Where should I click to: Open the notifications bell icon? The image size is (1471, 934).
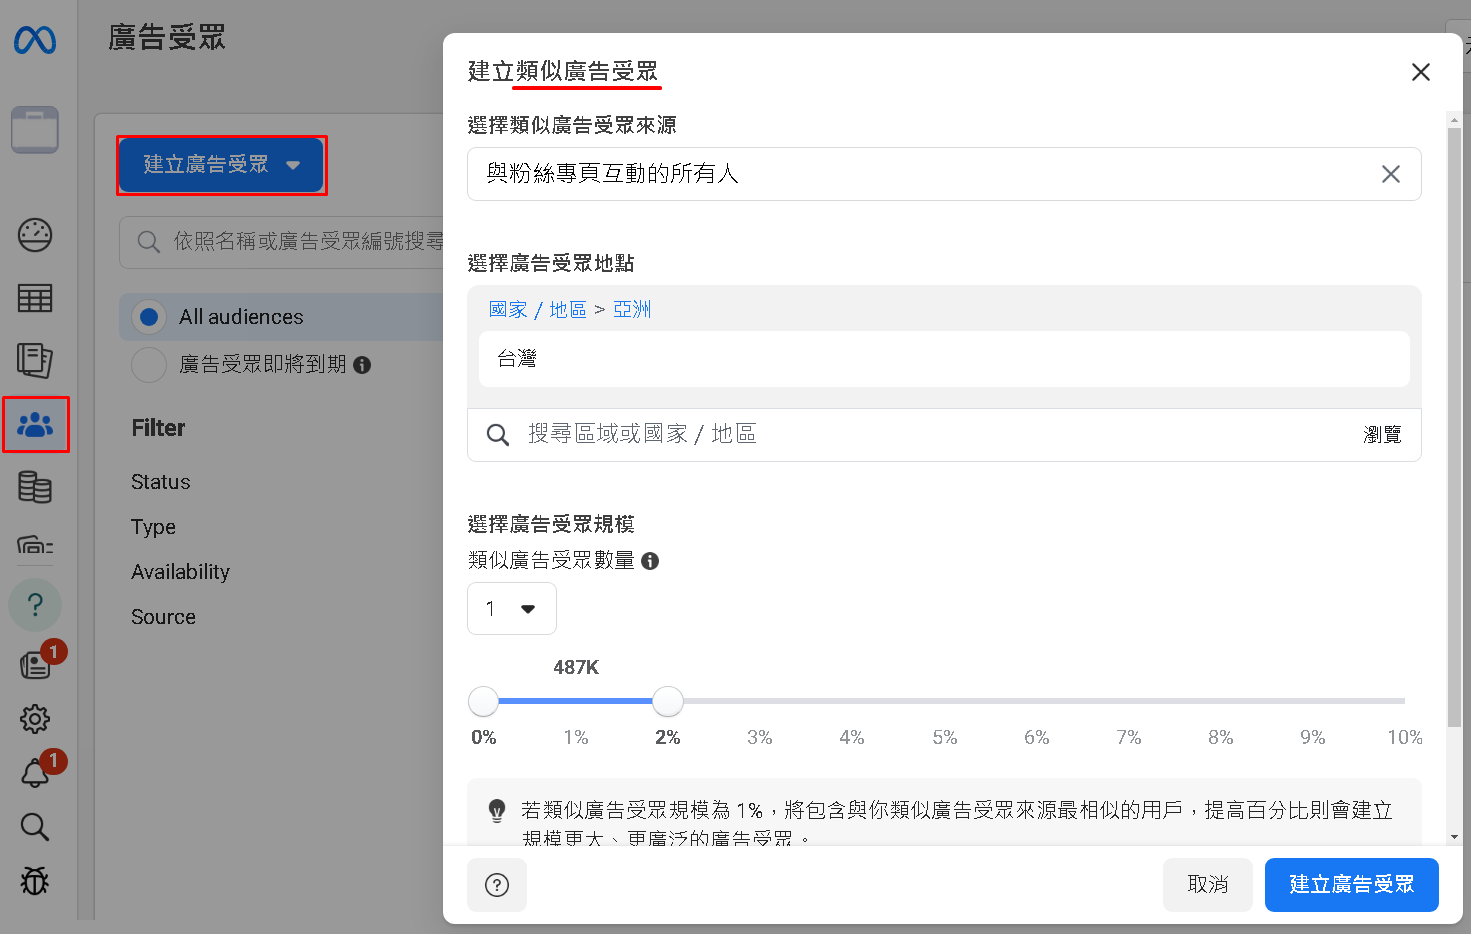35,773
